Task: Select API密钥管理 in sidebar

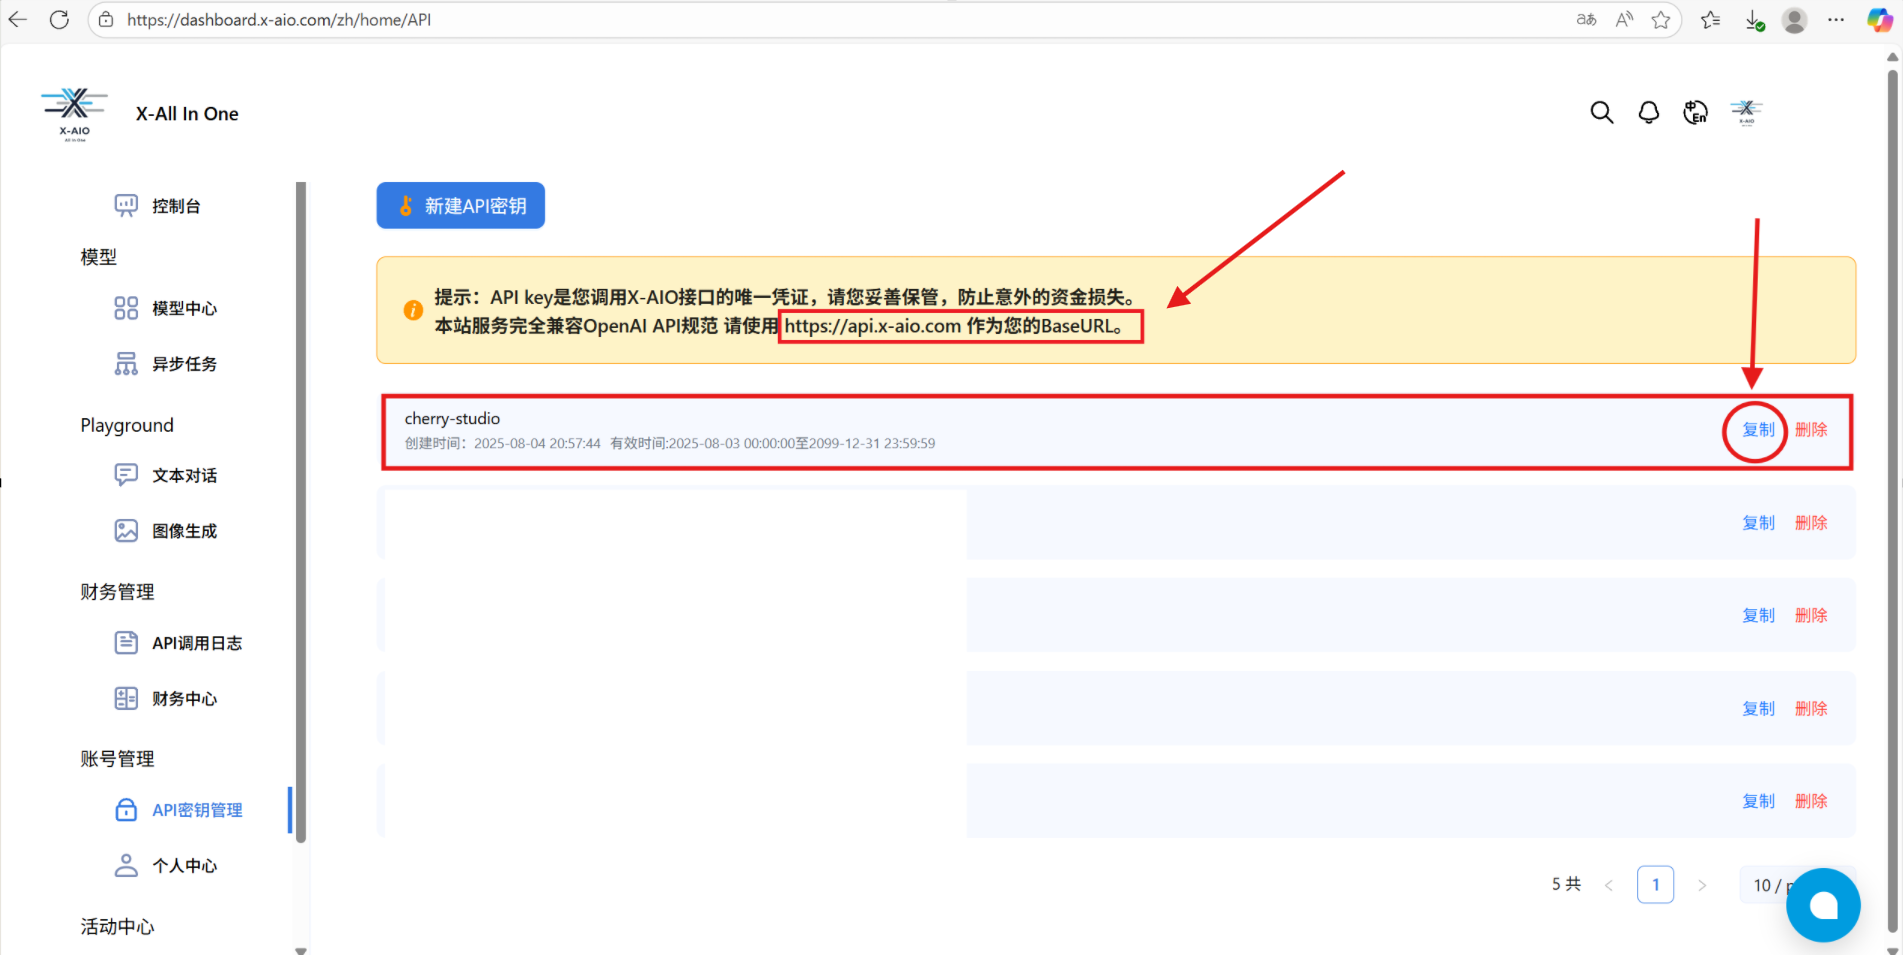Action: tap(178, 810)
